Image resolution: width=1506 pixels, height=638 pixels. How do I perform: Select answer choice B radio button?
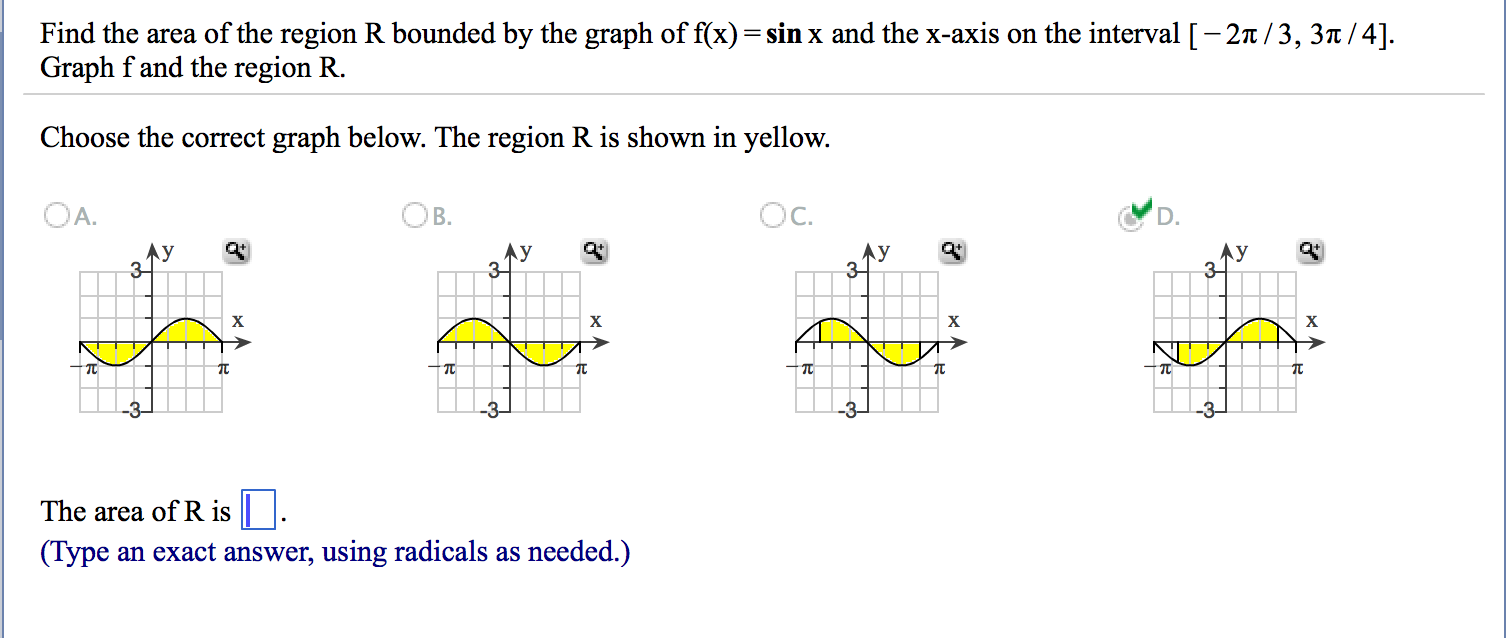pyautogui.click(x=414, y=215)
